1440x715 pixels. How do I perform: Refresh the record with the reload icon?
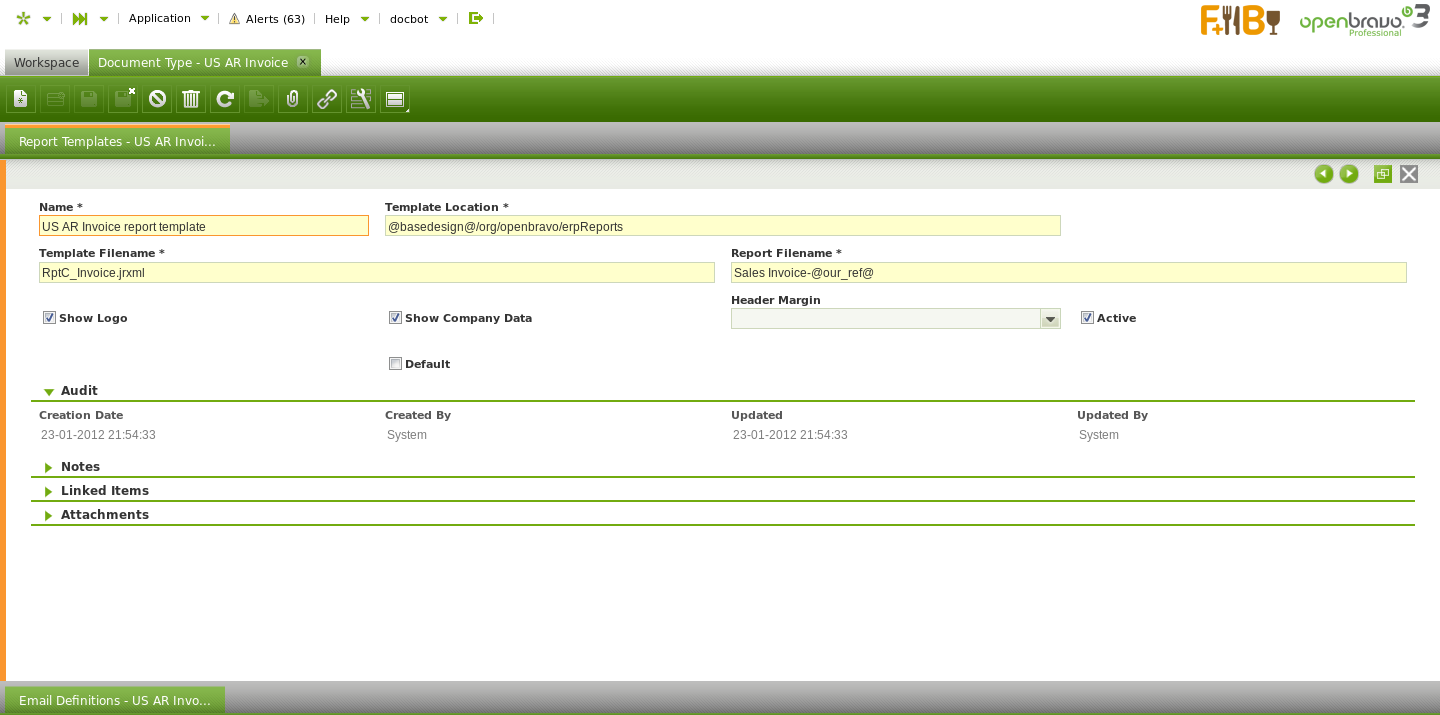(x=225, y=99)
